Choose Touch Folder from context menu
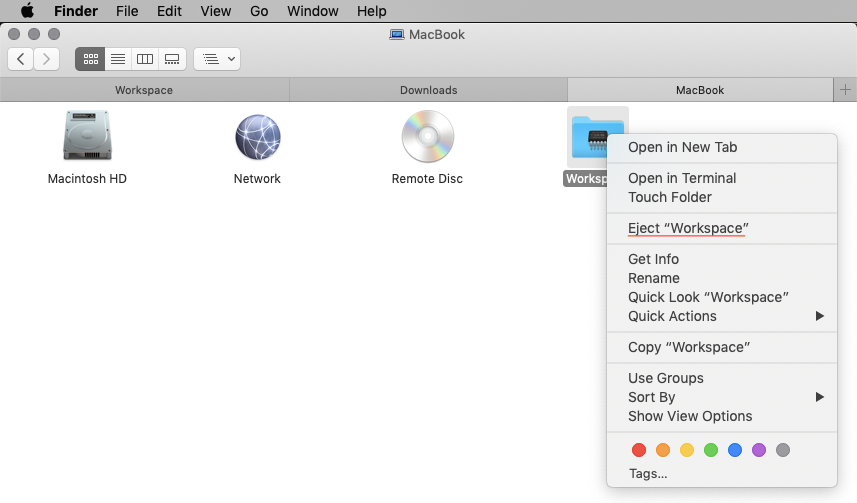Viewport: 857px width, 503px height. pyautogui.click(x=722, y=197)
